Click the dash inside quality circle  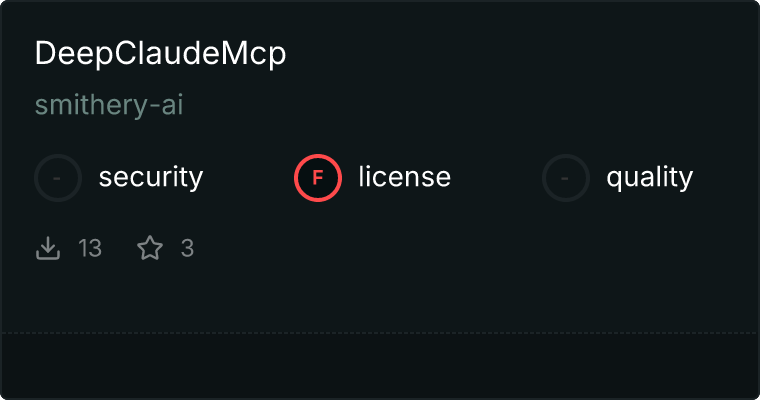tap(565, 178)
